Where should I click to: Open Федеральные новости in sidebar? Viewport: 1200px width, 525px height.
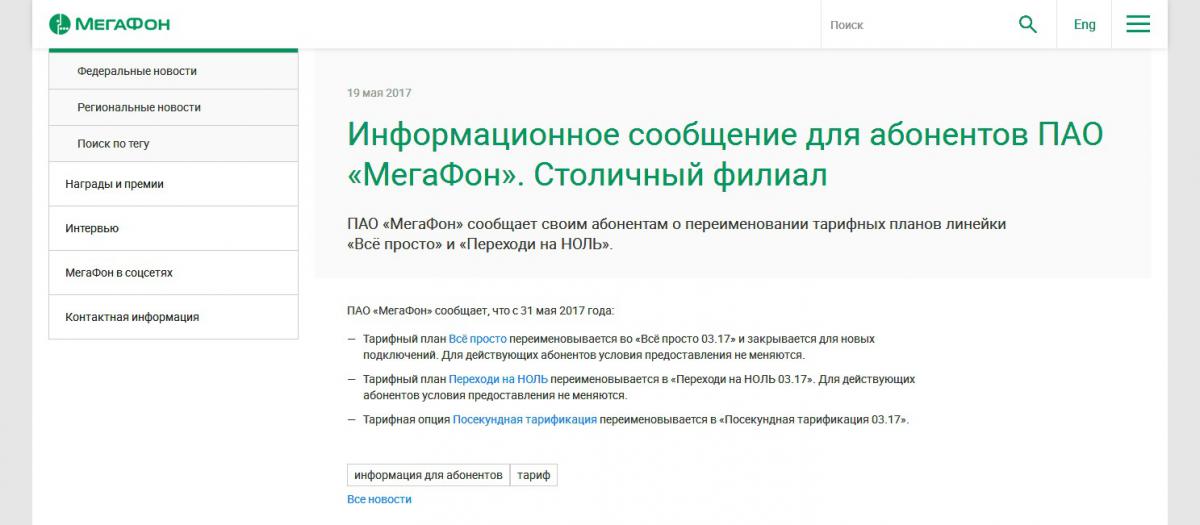pos(137,71)
